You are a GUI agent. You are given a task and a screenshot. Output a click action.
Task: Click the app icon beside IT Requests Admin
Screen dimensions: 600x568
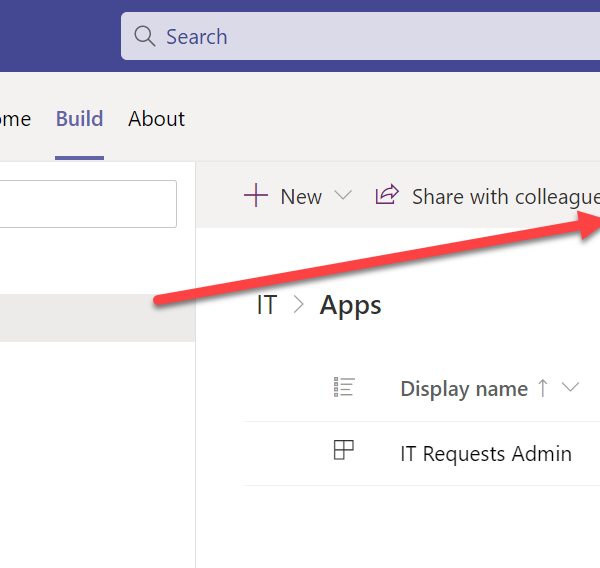pos(344,452)
